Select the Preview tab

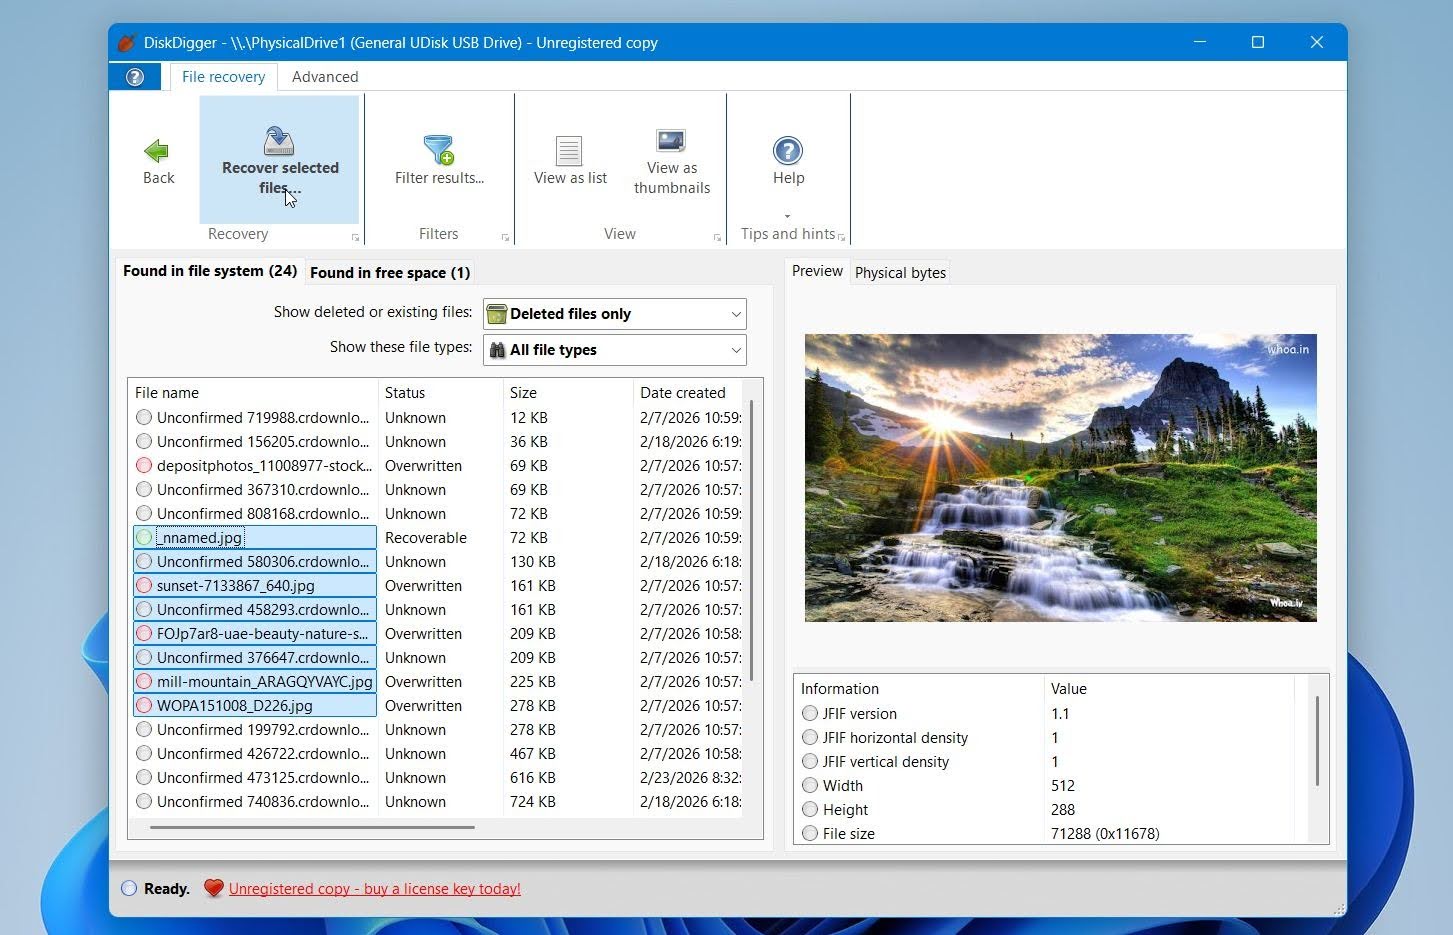(x=817, y=271)
